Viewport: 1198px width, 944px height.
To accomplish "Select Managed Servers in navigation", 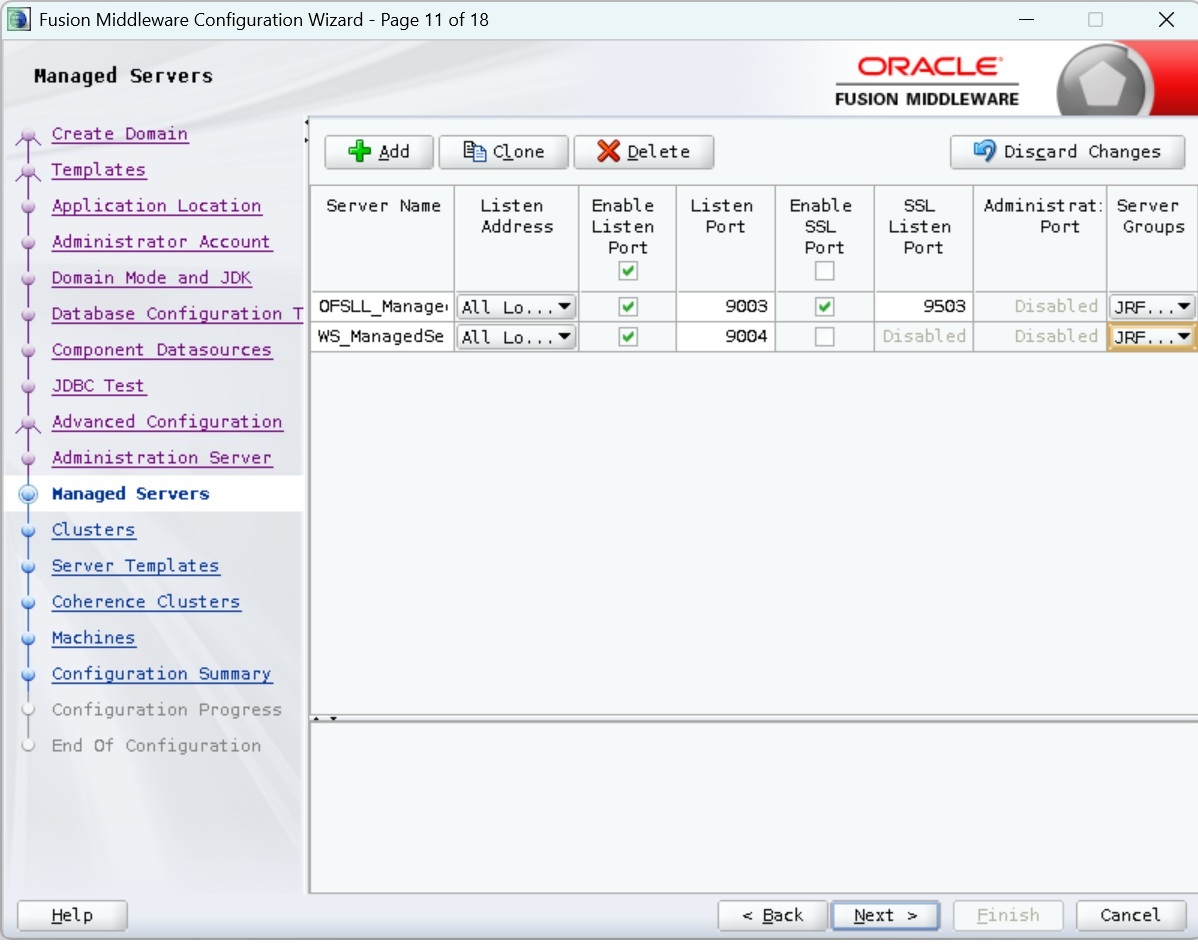I will tap(131, 493).
